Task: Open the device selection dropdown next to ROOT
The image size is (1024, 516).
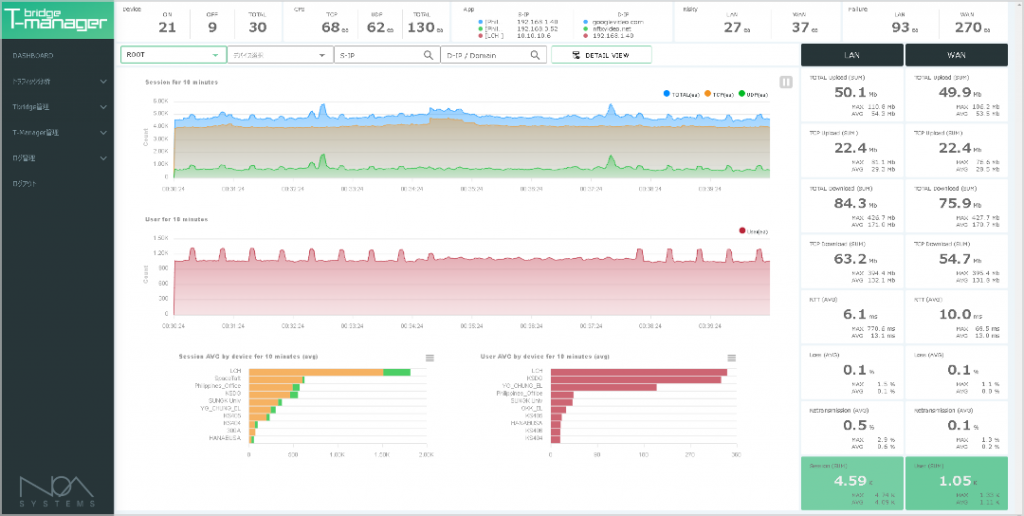Action: click(x=280, y=55)
